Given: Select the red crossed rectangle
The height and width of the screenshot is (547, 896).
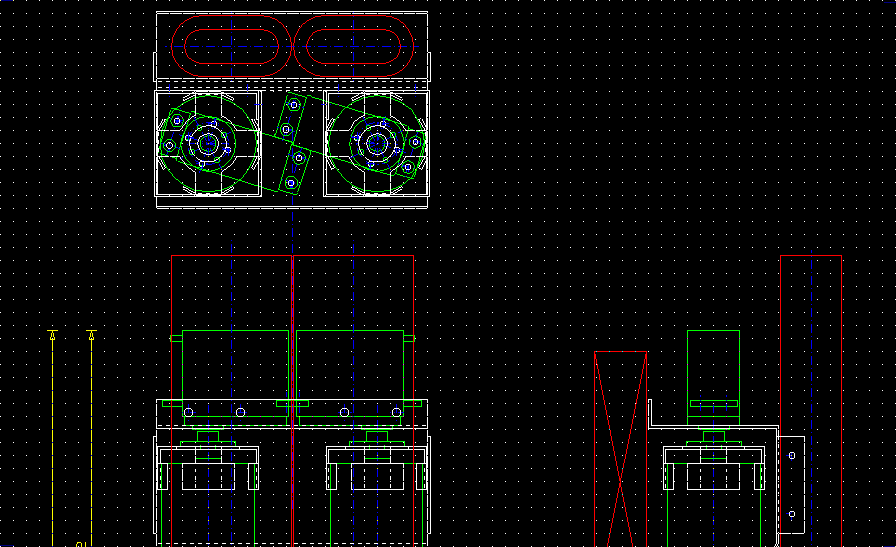Looking at the screenshot, I should (621, 449).
